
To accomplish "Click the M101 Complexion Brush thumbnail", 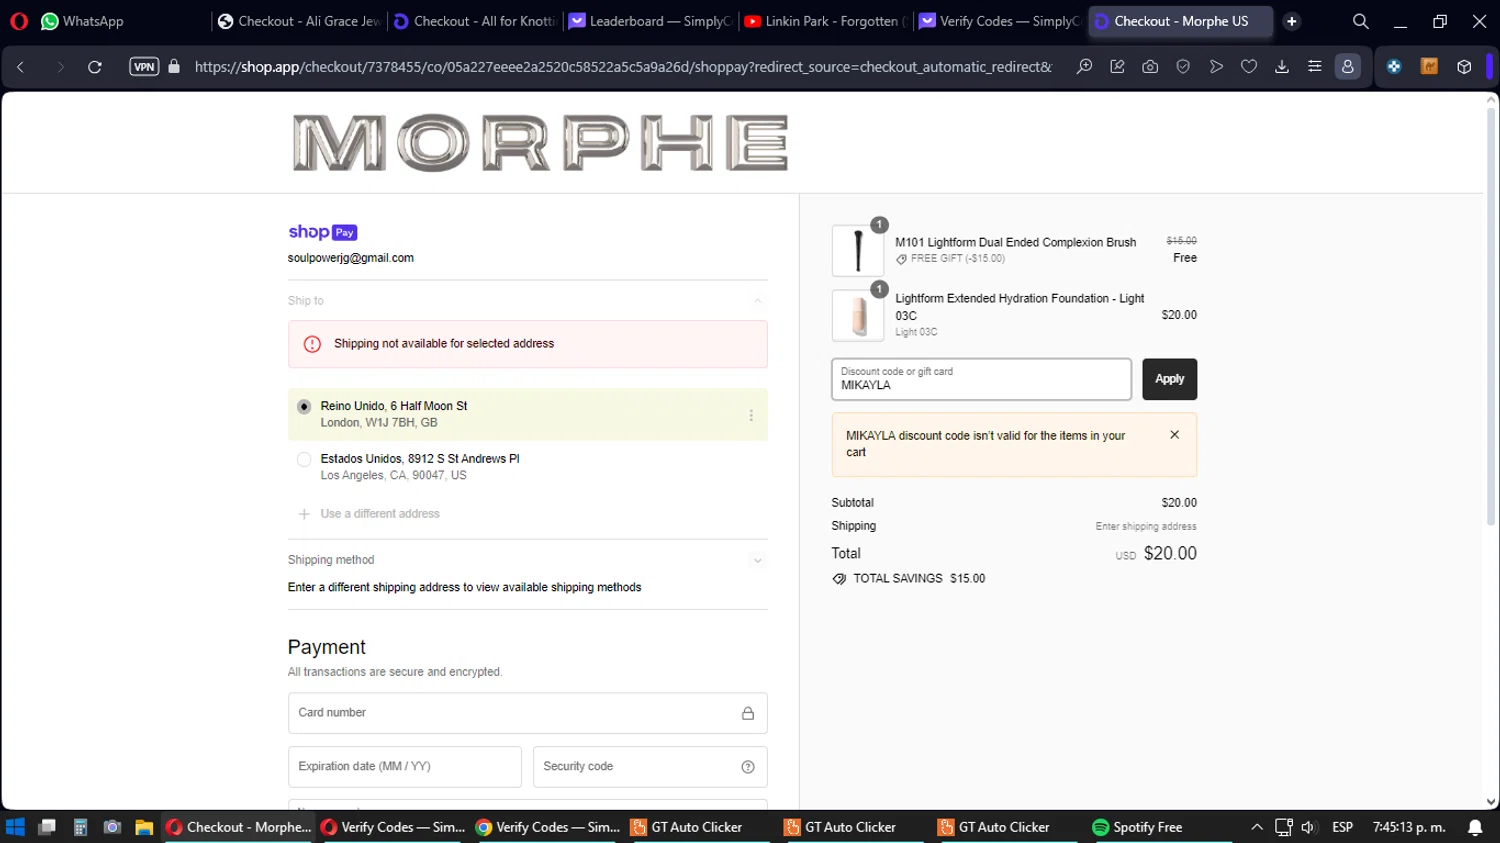I will (x=858, y=251).
